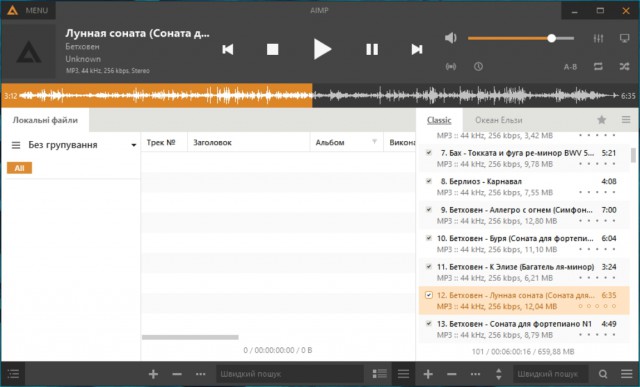The image size is (640, 387).
Task: Select track 11 Бетховен - К Элизе
Action: [x=524, y=272]
